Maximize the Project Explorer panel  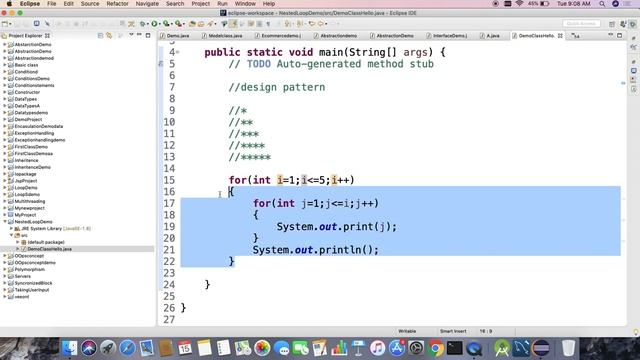coord(148,36)
